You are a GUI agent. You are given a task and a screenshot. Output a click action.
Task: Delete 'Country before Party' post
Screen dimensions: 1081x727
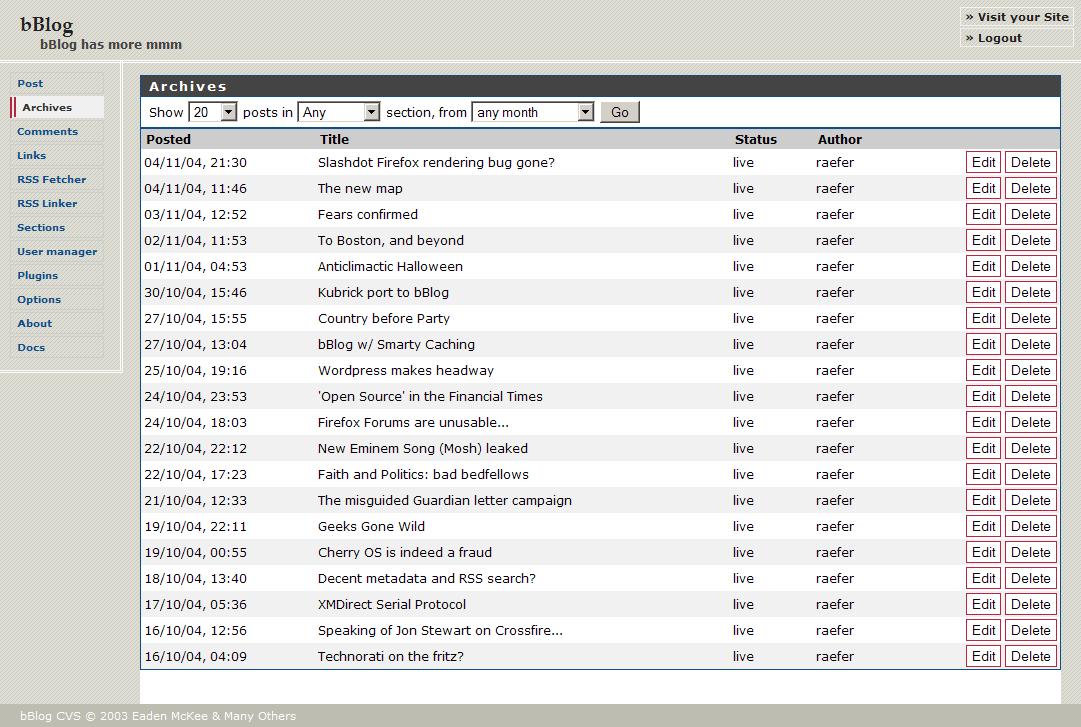point(1031,318)
